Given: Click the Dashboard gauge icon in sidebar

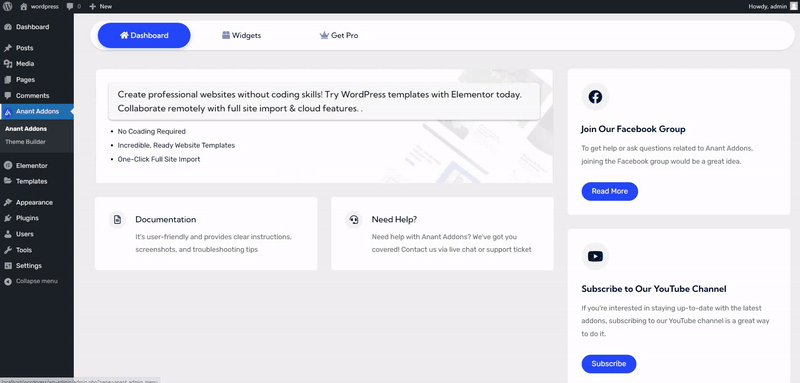Looking at the screenshot, I should tap(8, 27).
